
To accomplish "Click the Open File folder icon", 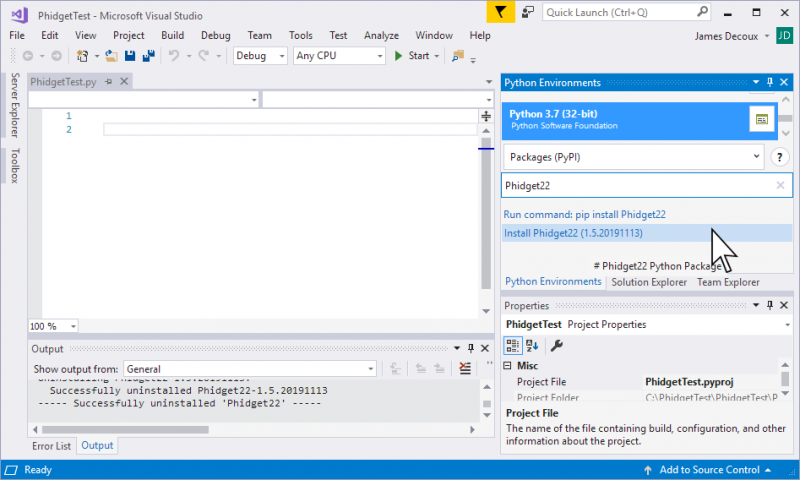I will coord(111,56).
